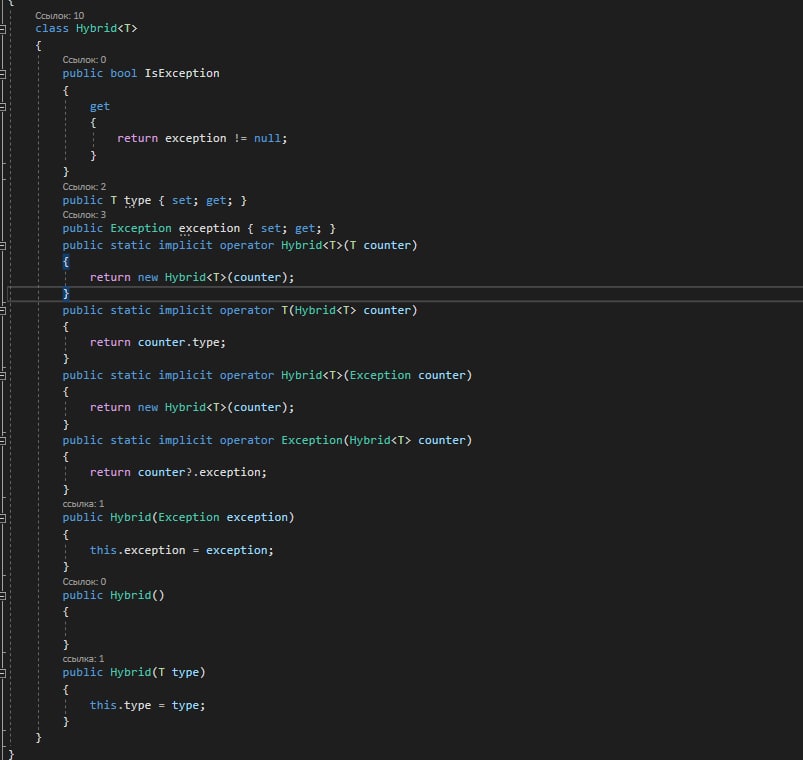The height and width of the screenshot is (760, 803).
Task: Collapse operator Hybrid<T>(T counter) block
Action: pyautogui.click(x=3, y=246)
